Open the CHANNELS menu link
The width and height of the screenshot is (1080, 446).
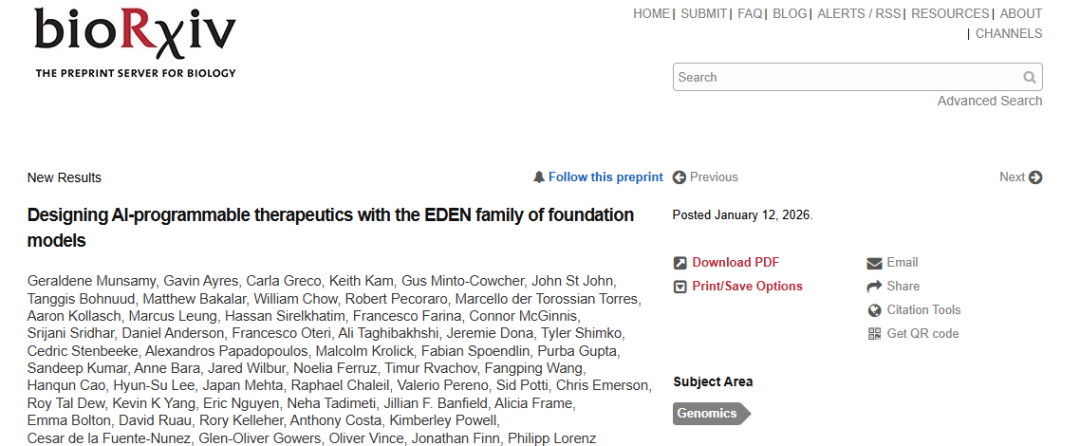(x=1008, y=34)
